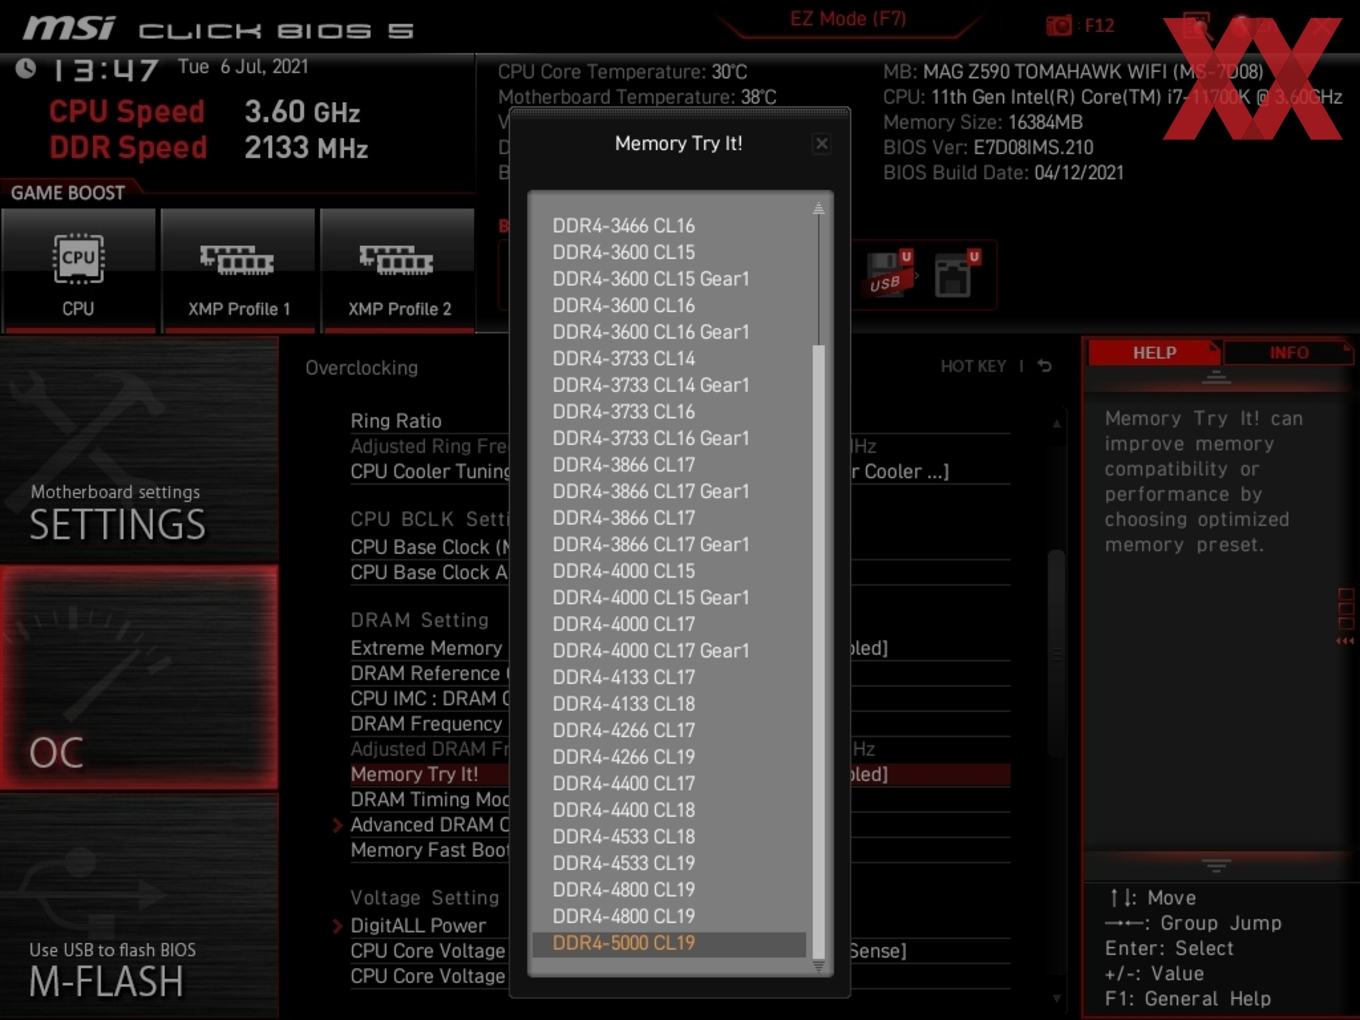This screenshot has height=1020, width=1360.
Task: Take a screenshot with the F12 camera icon
Action: coord(1059,26)
